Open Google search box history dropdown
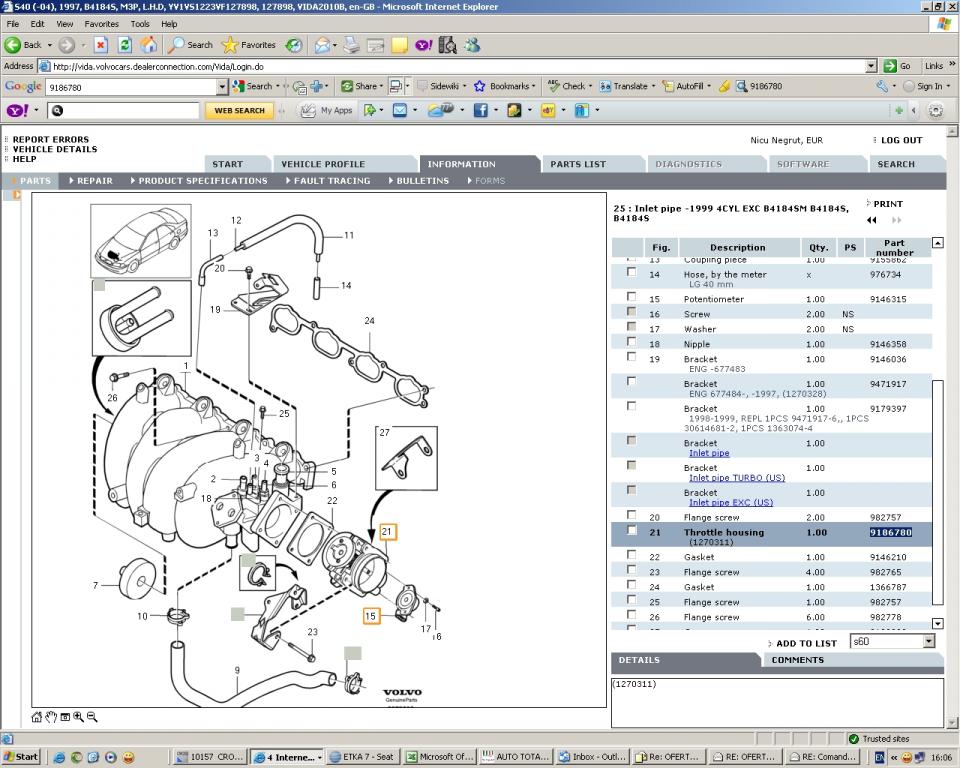The image size is (960, 768). [x=222, y=87]
